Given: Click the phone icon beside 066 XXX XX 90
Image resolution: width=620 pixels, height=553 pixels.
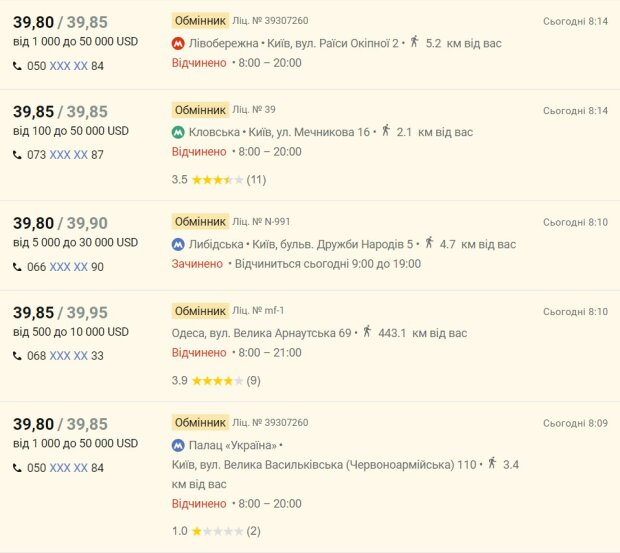Looking at the screenshot, I should pos(17,267).
